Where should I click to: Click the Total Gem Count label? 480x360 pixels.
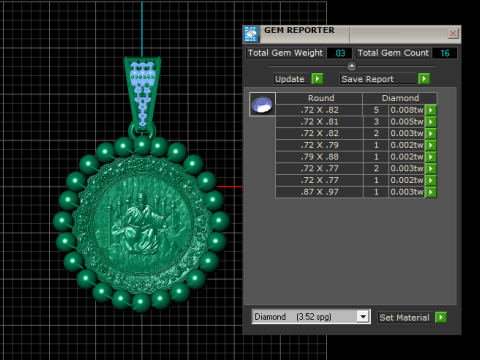point(393,53)
